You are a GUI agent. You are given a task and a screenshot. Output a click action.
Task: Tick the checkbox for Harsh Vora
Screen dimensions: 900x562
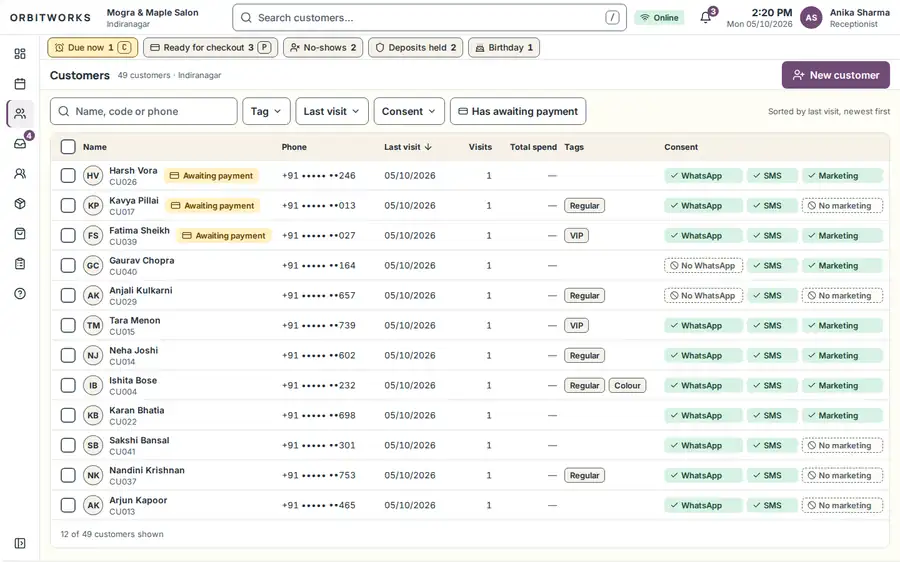tap(68, 176)
